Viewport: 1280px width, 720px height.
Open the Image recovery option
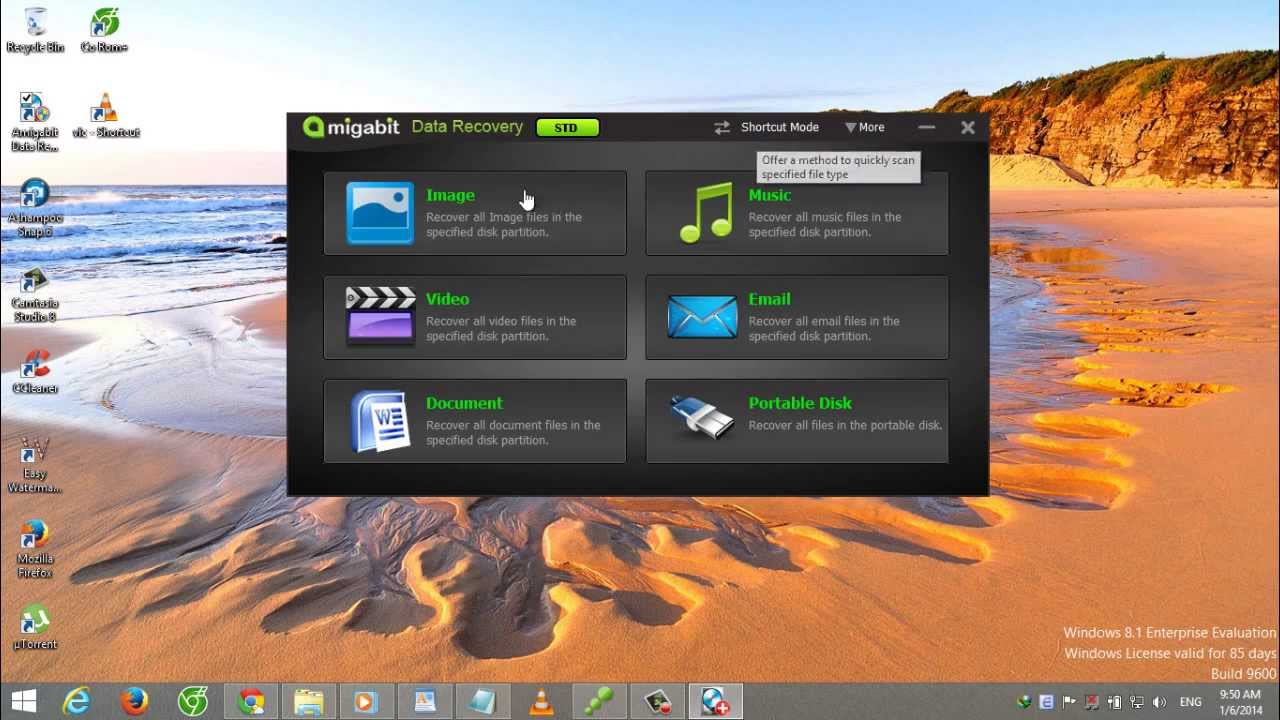pyautogui.click(x=475, y=213)
